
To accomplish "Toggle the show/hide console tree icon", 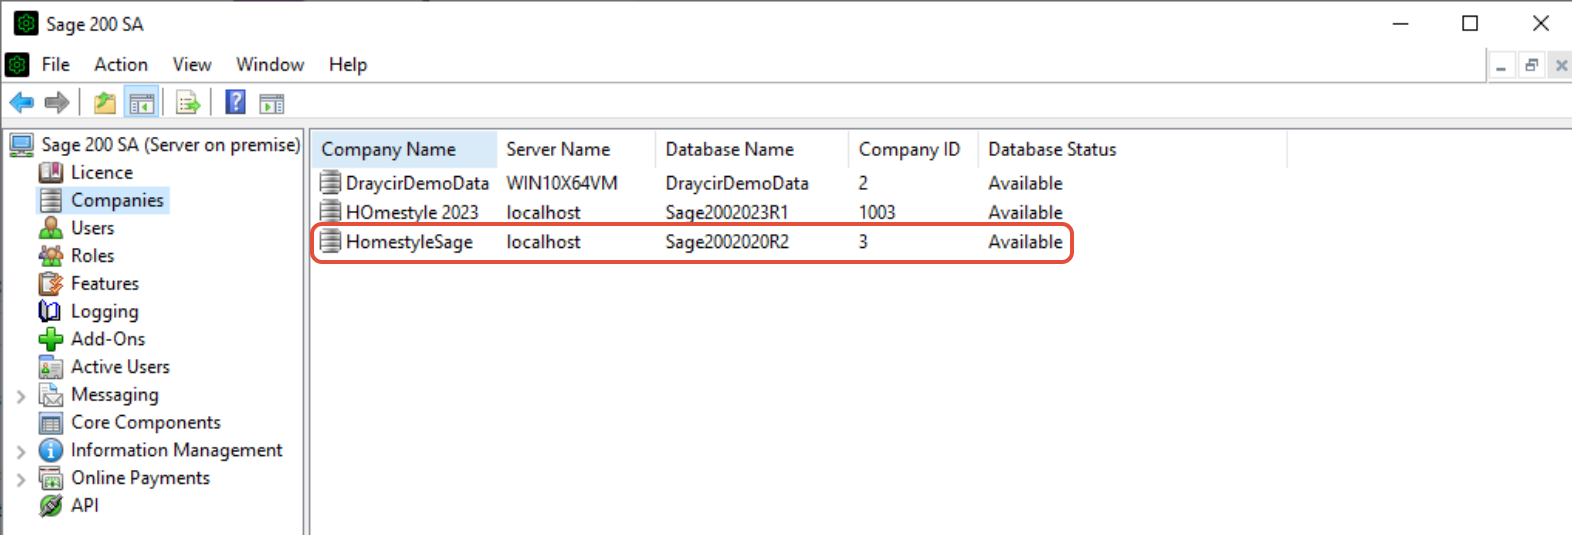I will [x=142, y=103].
